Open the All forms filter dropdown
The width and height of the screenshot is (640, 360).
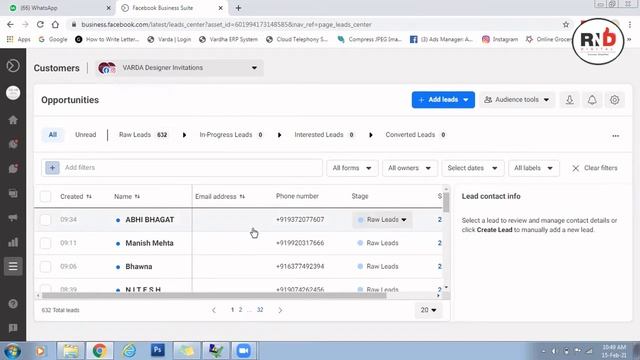pos(352,168)
